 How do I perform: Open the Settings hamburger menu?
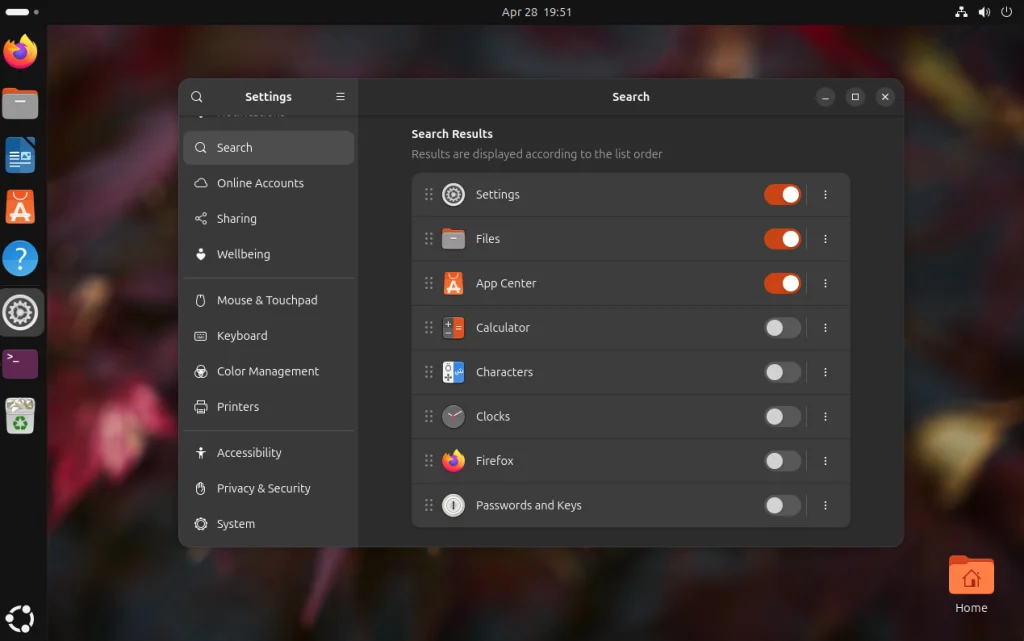click(340, 97)
